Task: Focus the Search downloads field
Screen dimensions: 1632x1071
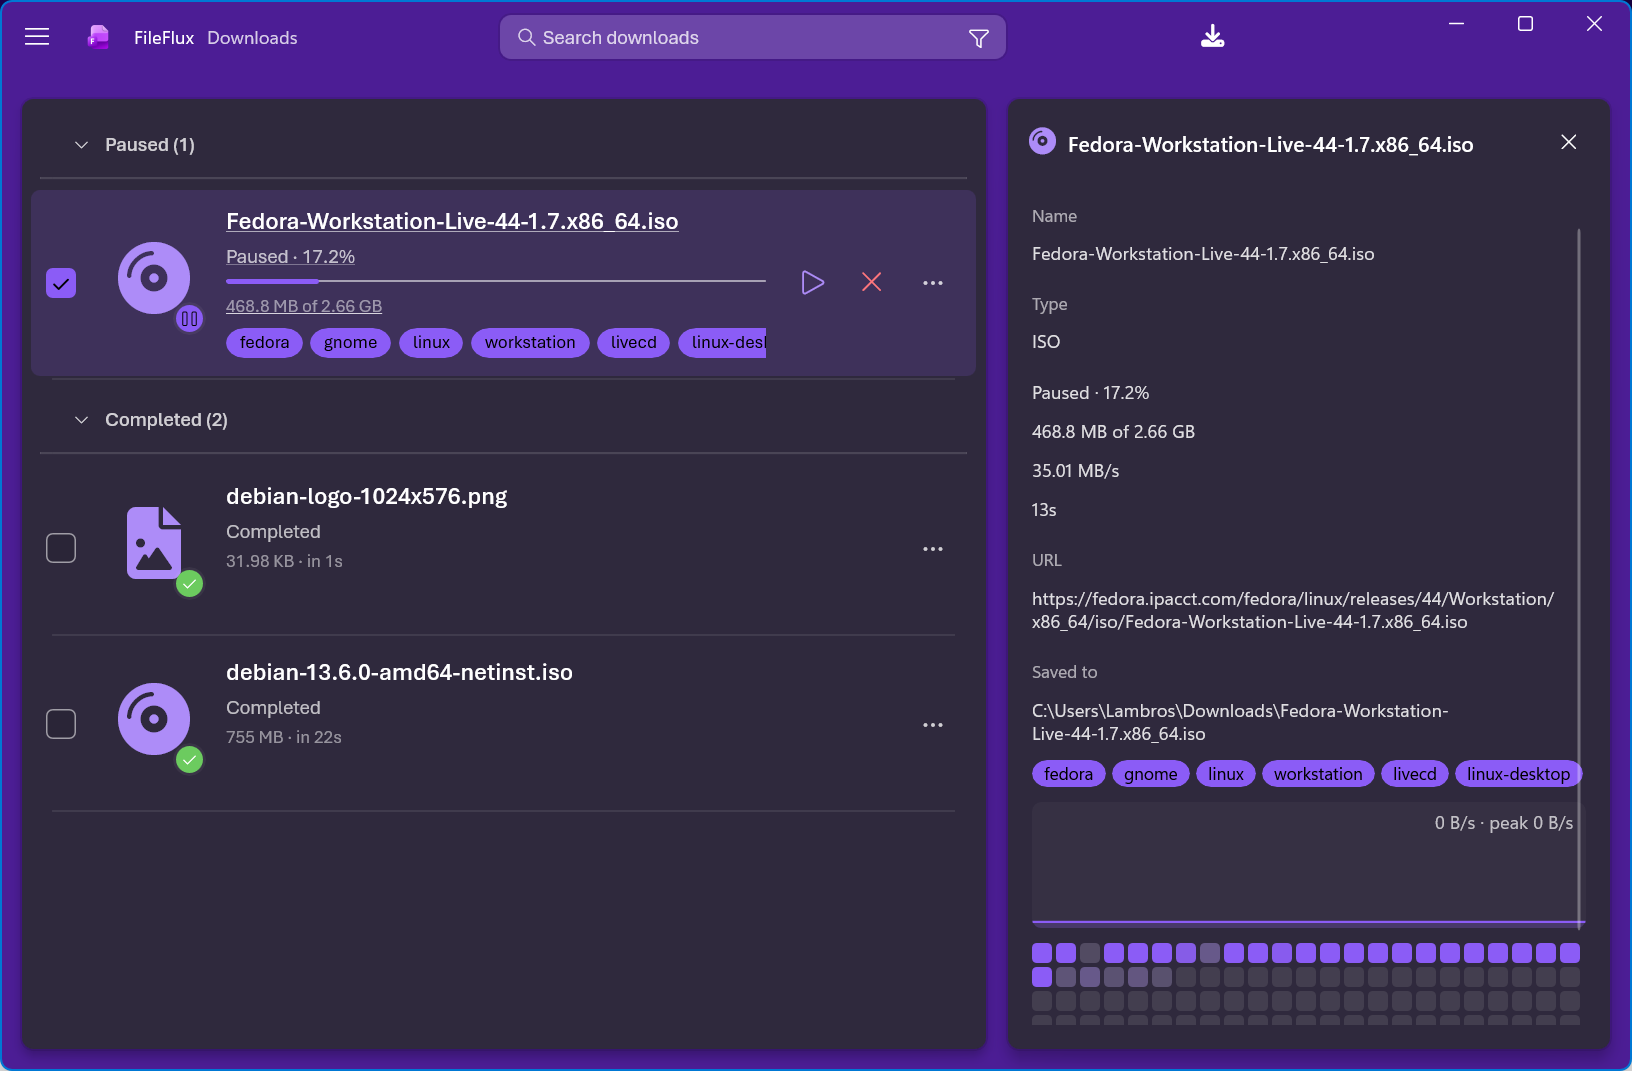Action: [752, 38]
